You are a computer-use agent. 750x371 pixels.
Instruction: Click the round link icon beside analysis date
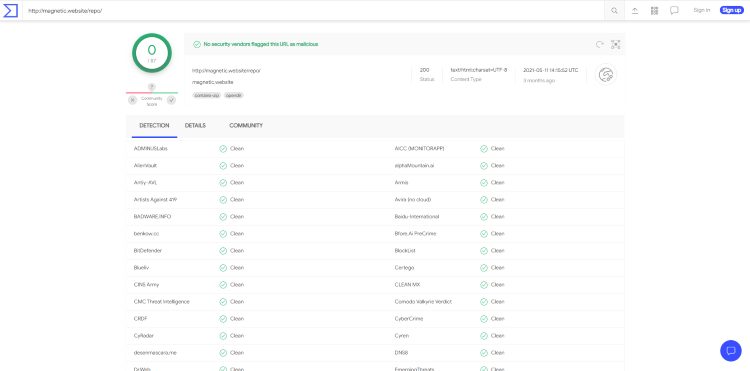606,75
